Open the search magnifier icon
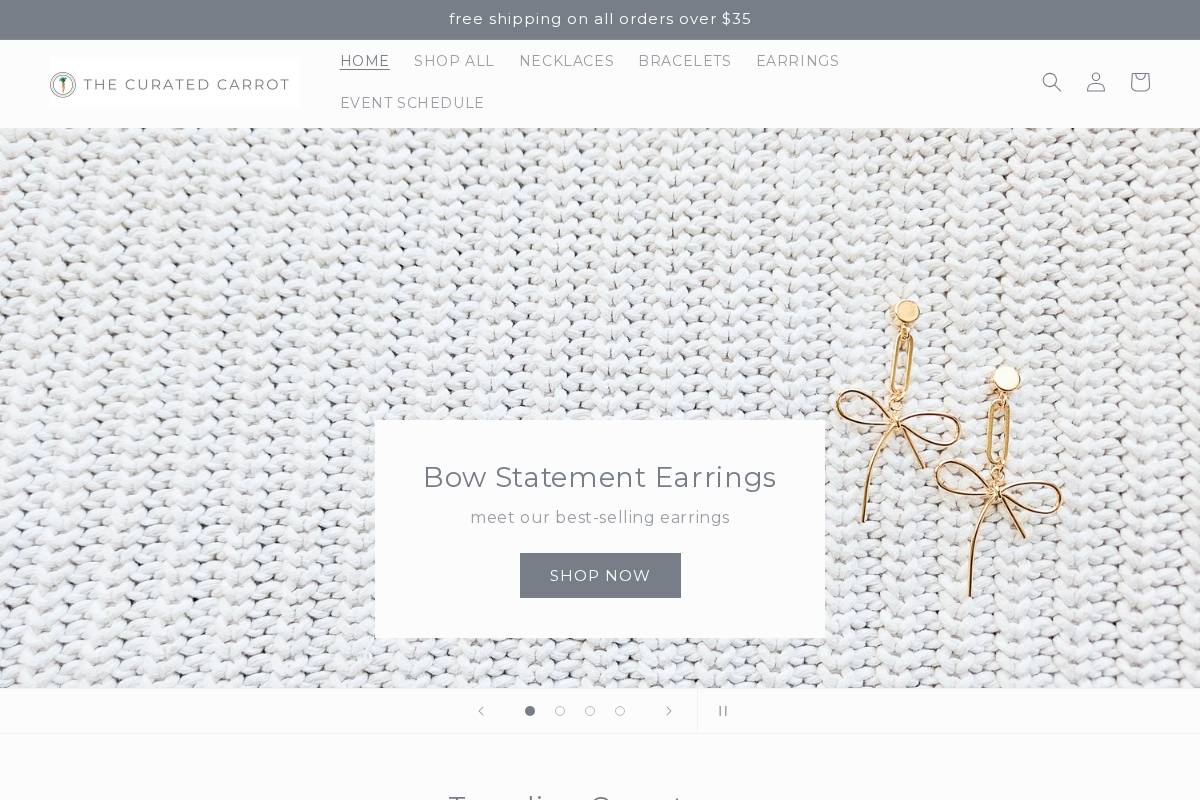 tap(1051, 82)
